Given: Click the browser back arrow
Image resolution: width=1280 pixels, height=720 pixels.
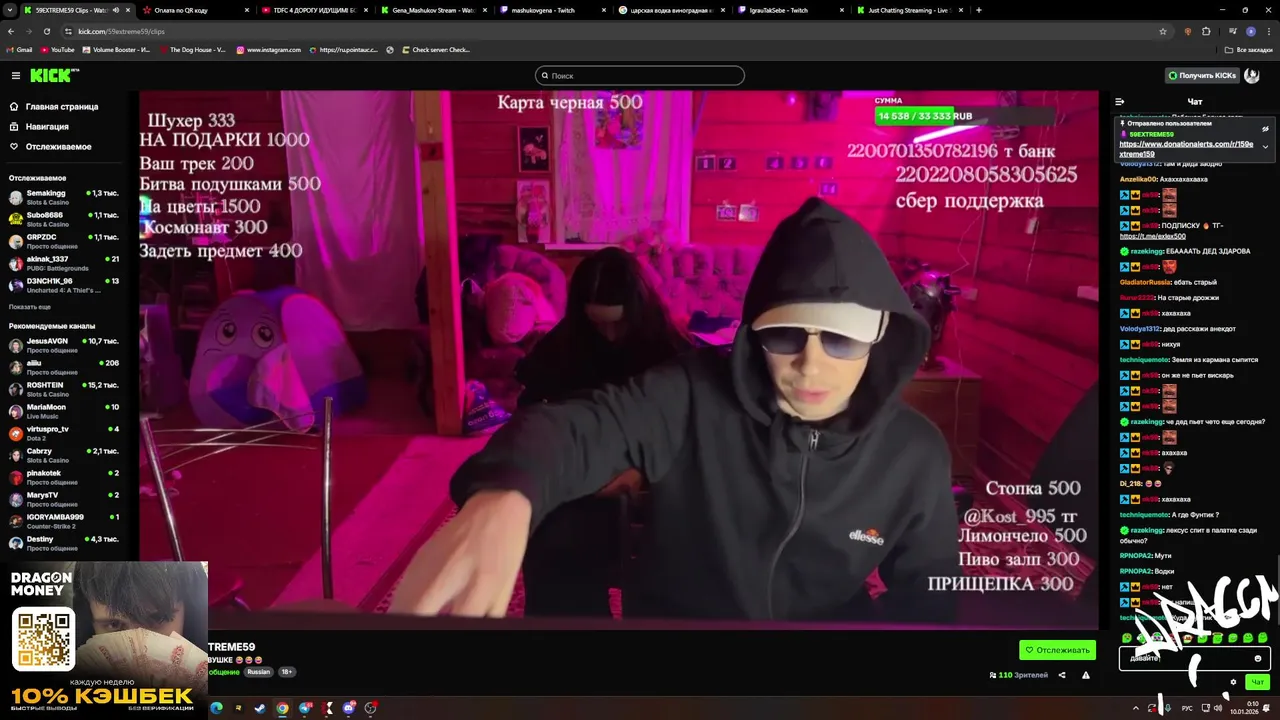Looking at the screenshot, I should [11, 31].
